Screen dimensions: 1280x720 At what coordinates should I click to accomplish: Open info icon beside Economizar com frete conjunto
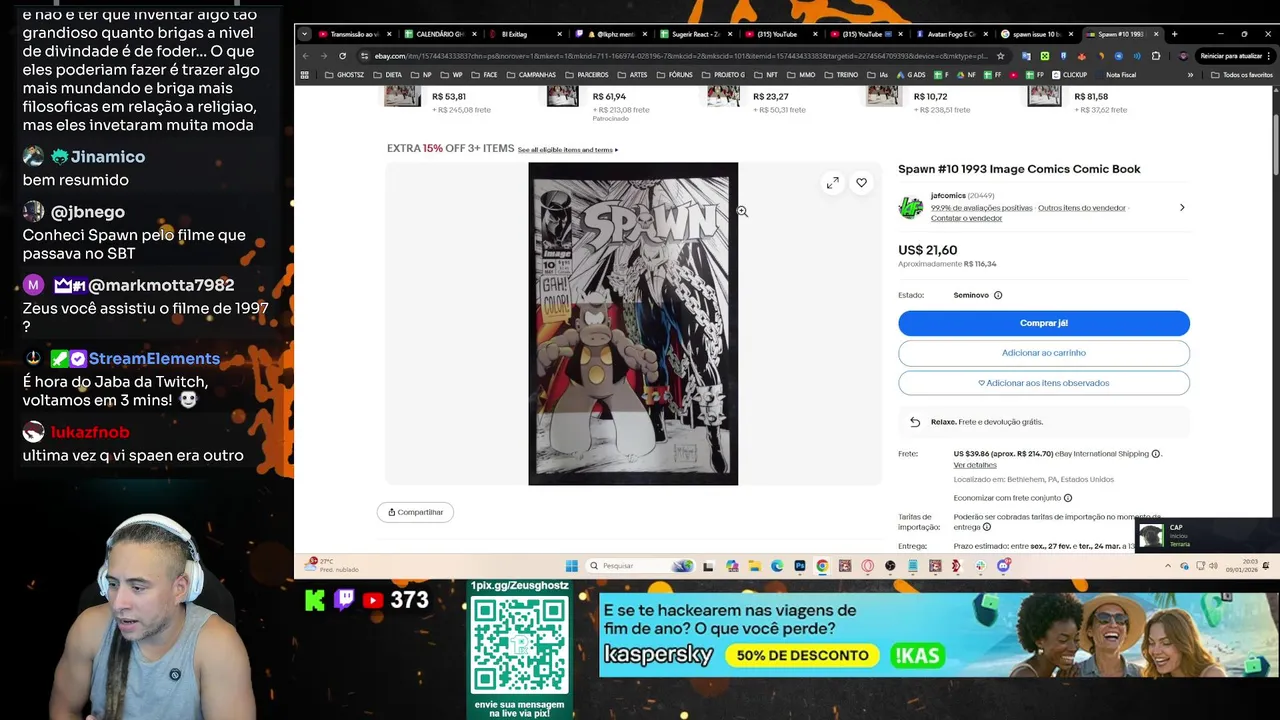click(x=1068, y=498)
